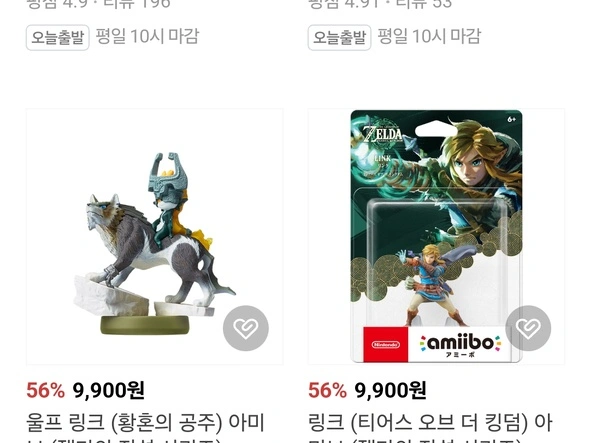Click 오늘출발 badge on left product

58,38
